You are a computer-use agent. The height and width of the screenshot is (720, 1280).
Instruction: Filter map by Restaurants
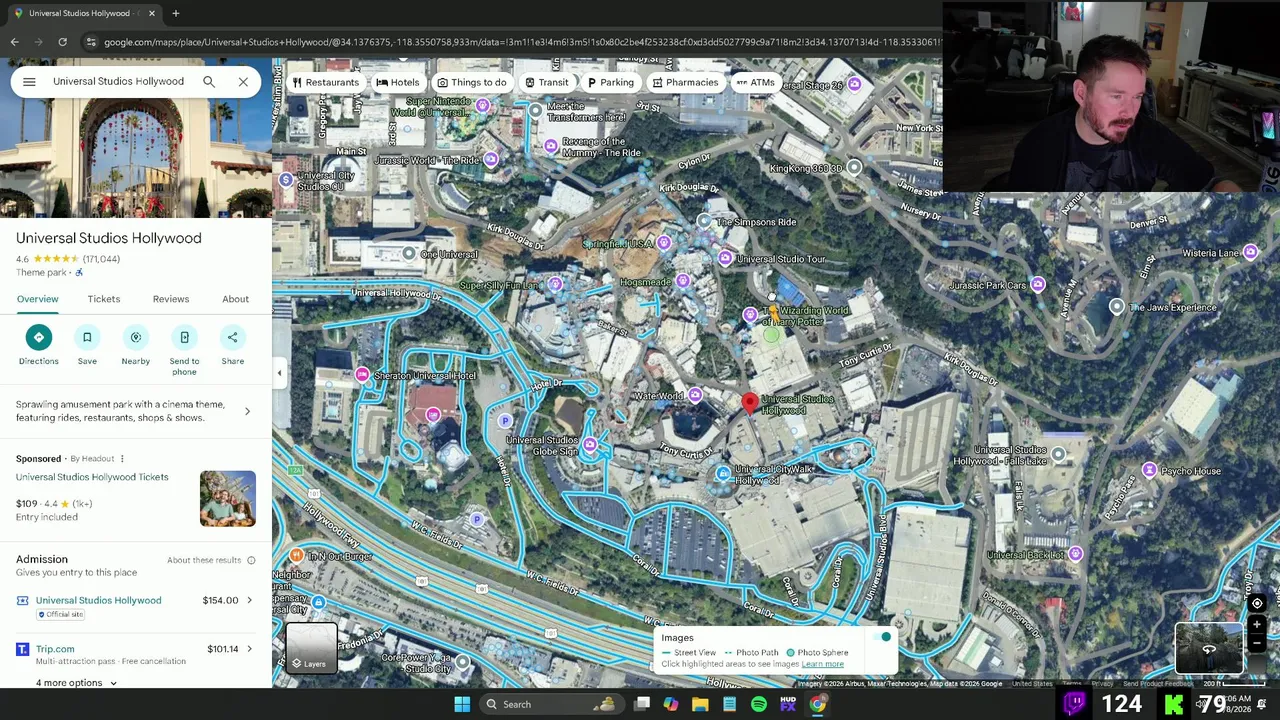pos(325,82)
